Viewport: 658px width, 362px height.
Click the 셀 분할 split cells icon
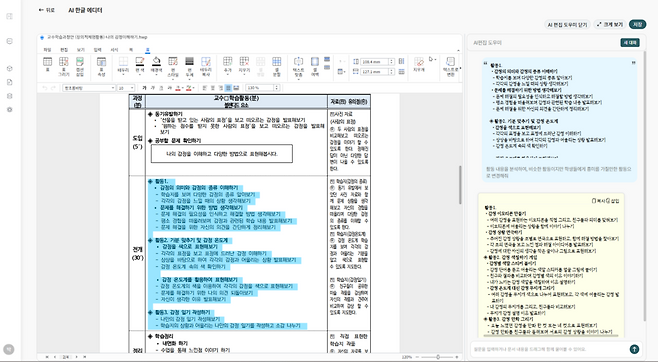point(277,62)
